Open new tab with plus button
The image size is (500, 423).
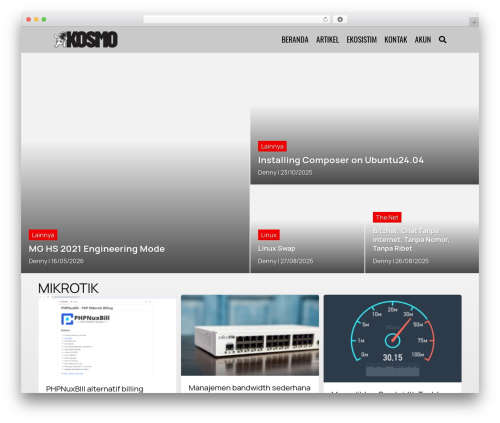click(x=474, y=22)
